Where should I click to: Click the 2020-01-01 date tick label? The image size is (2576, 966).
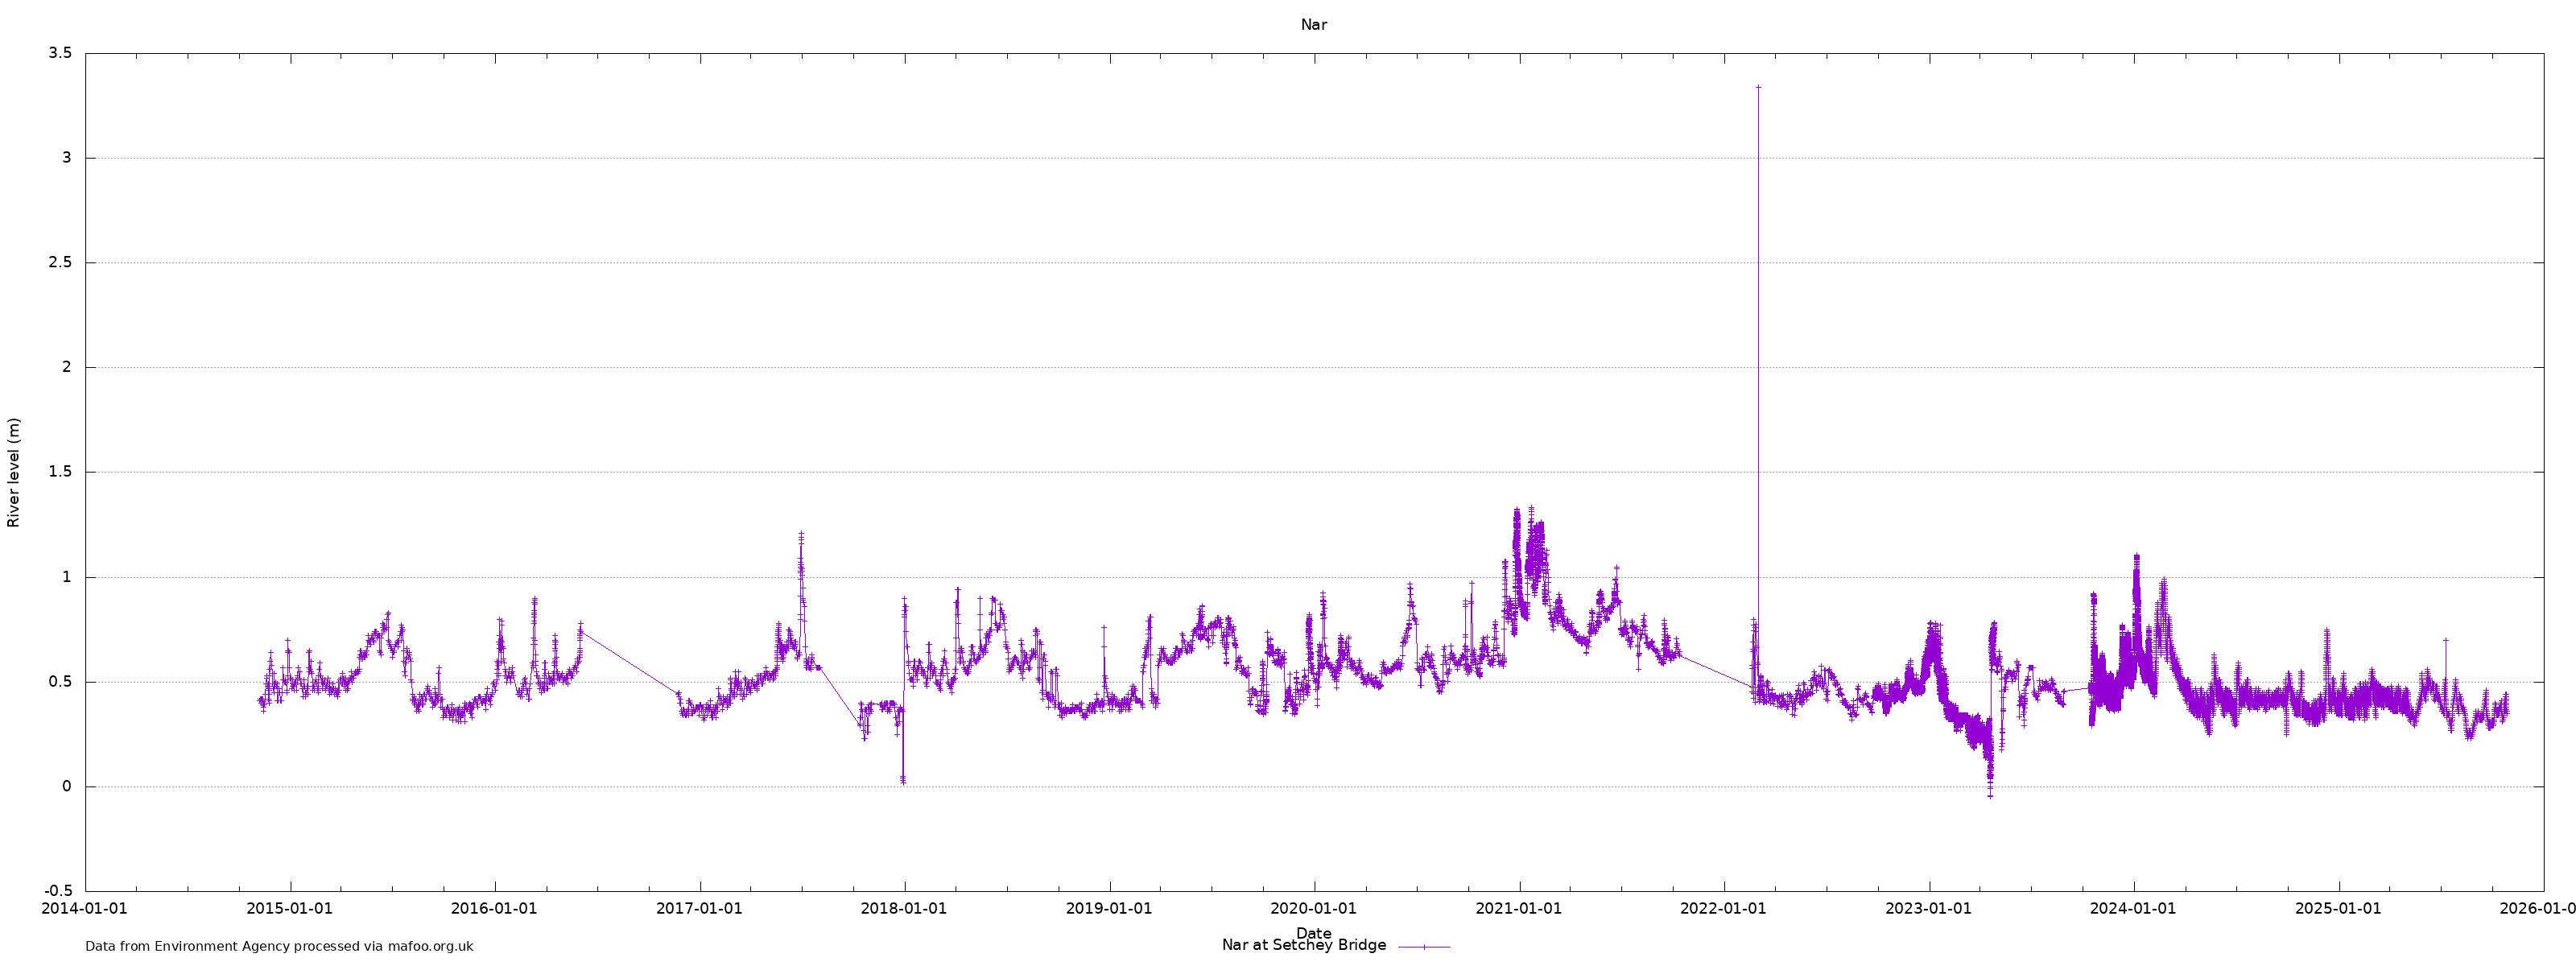1313,909
